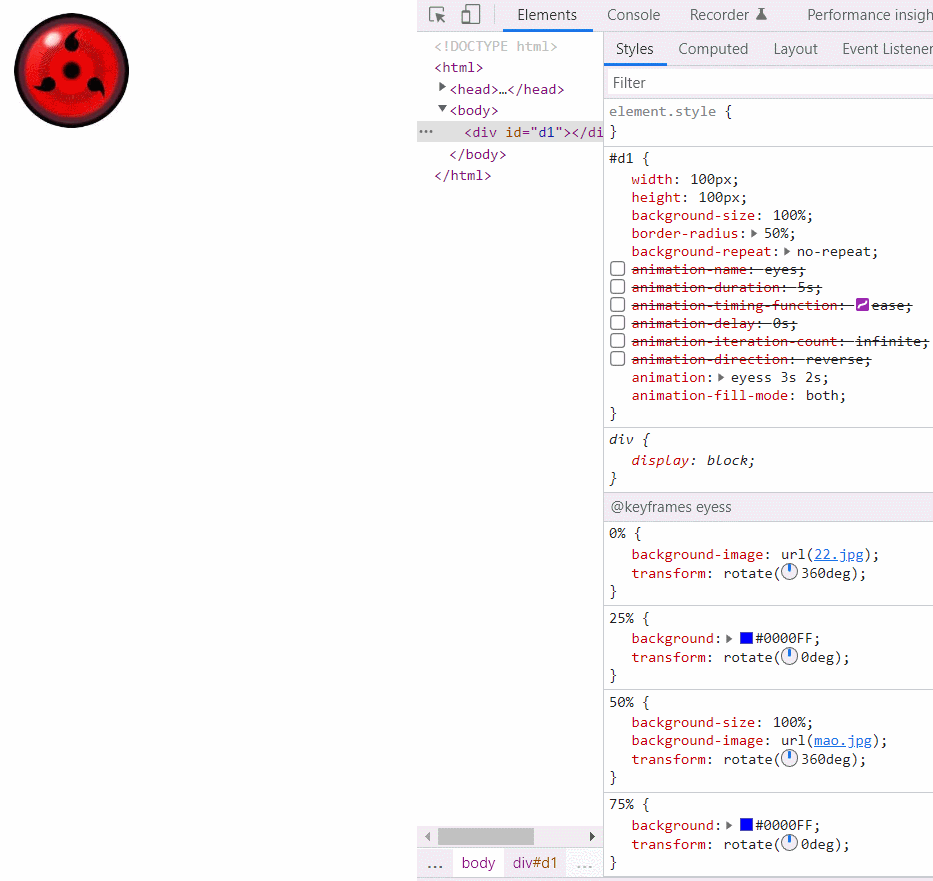
Task: Switch to the Computed pane tab
Action: 713,49
